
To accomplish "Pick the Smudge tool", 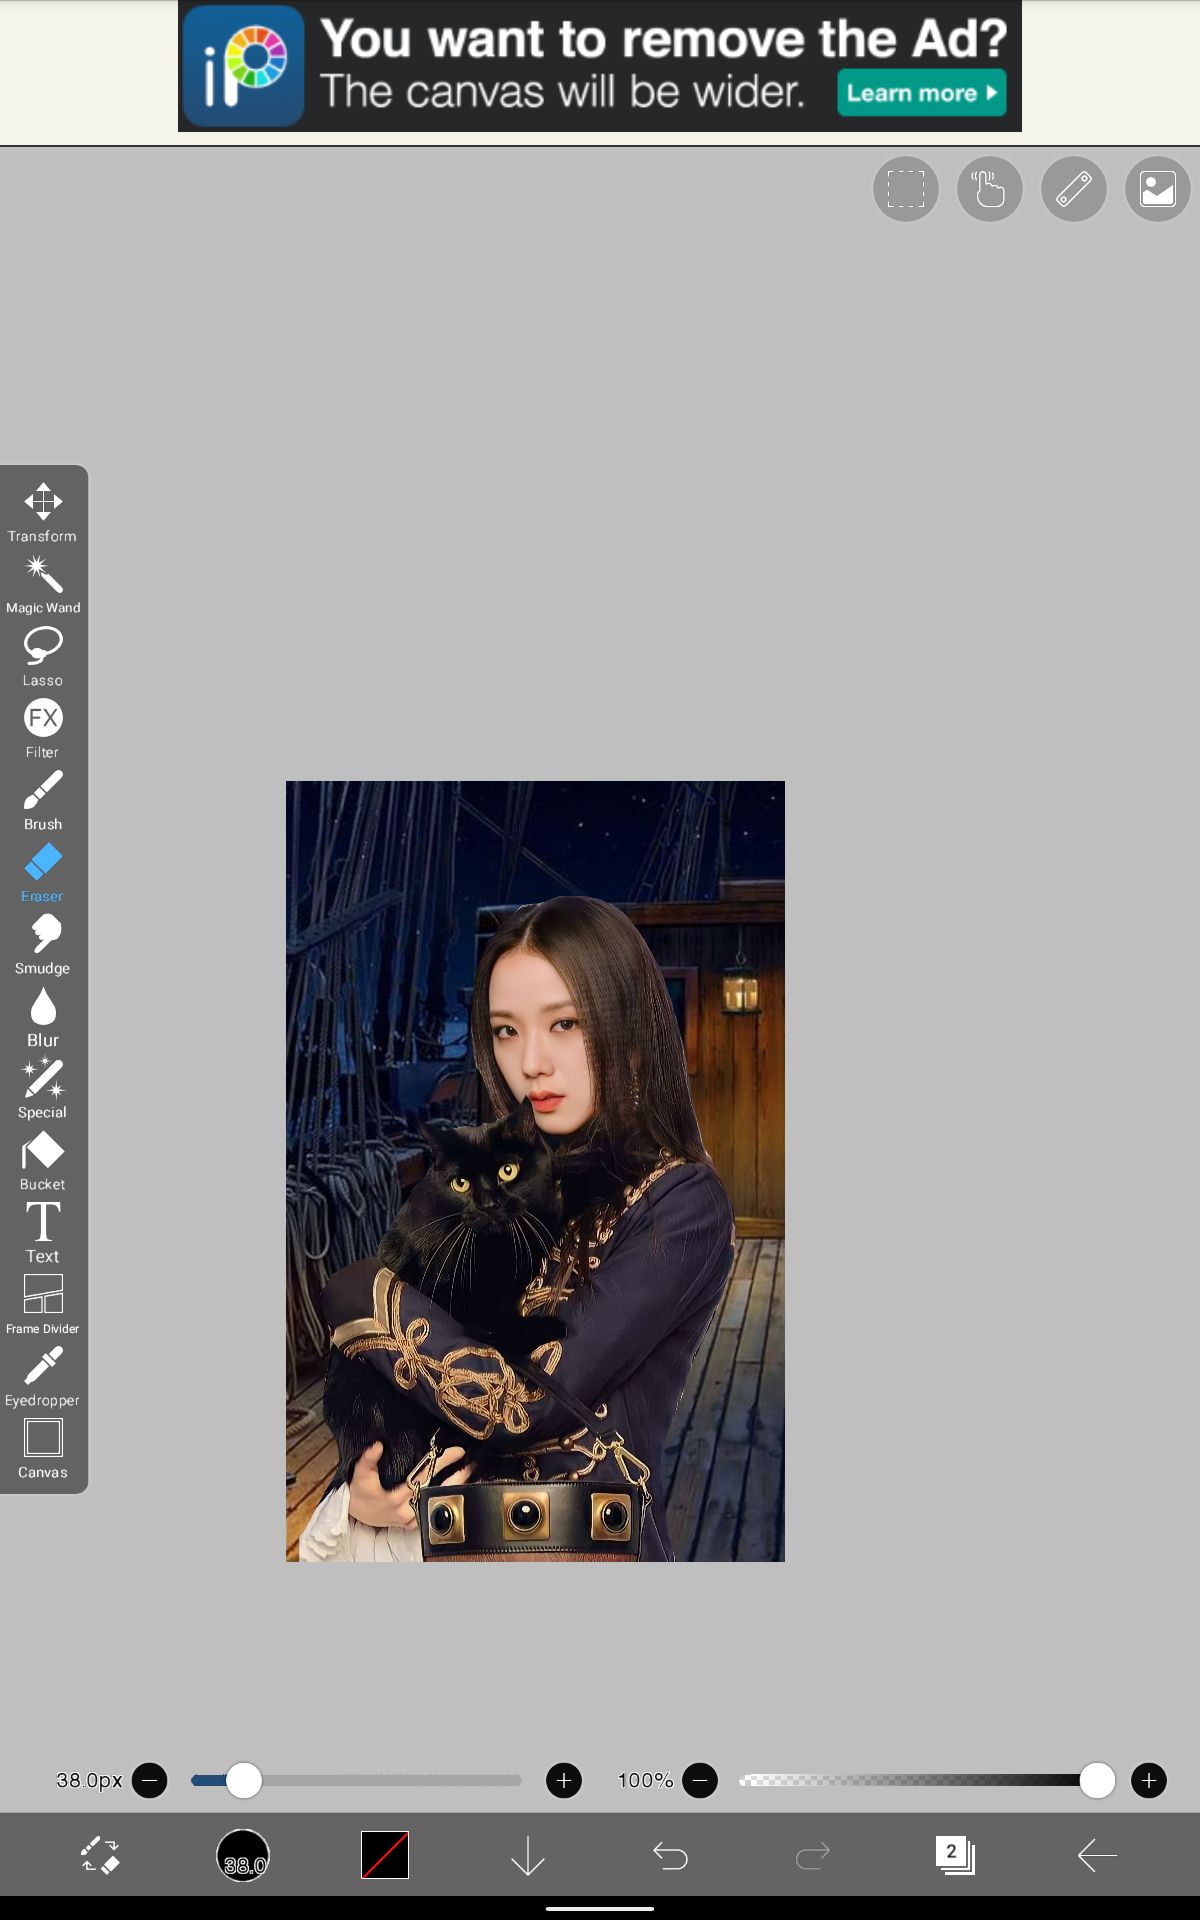I will (43, 945).
